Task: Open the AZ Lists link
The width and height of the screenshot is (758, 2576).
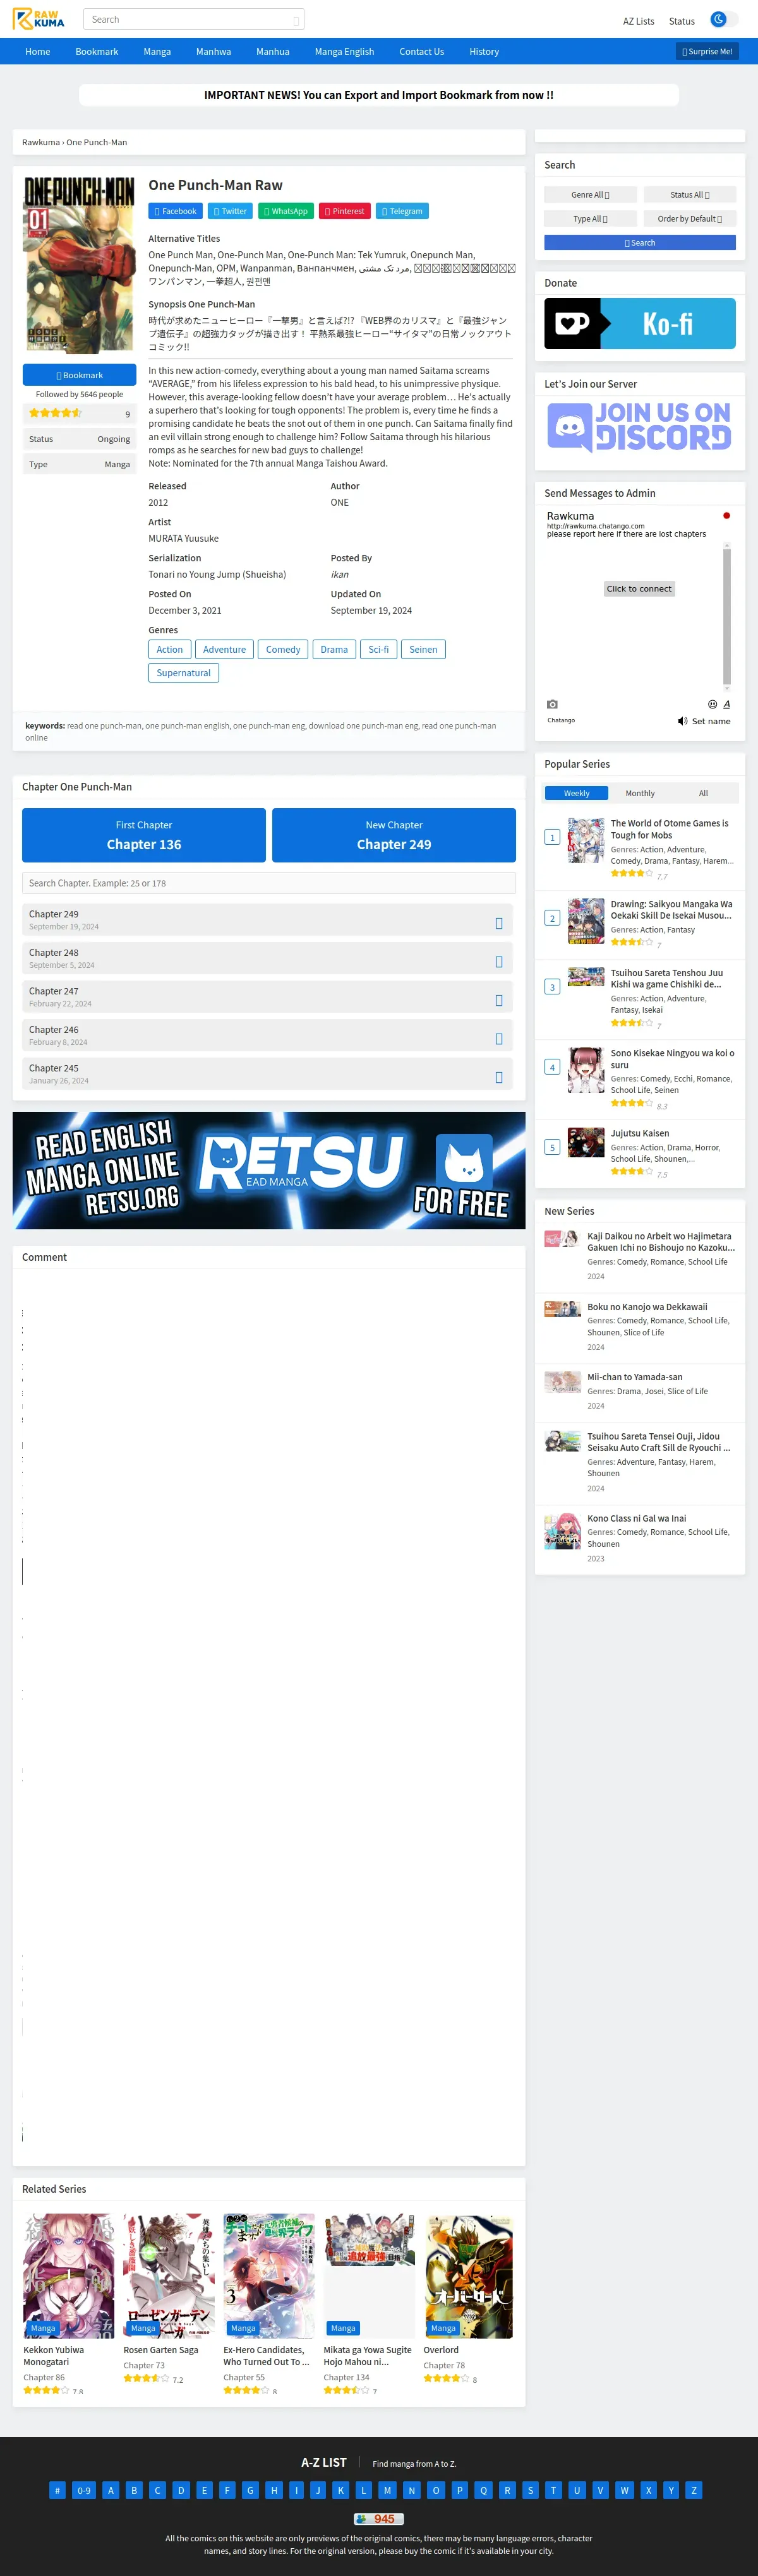Action: [638, 21]
